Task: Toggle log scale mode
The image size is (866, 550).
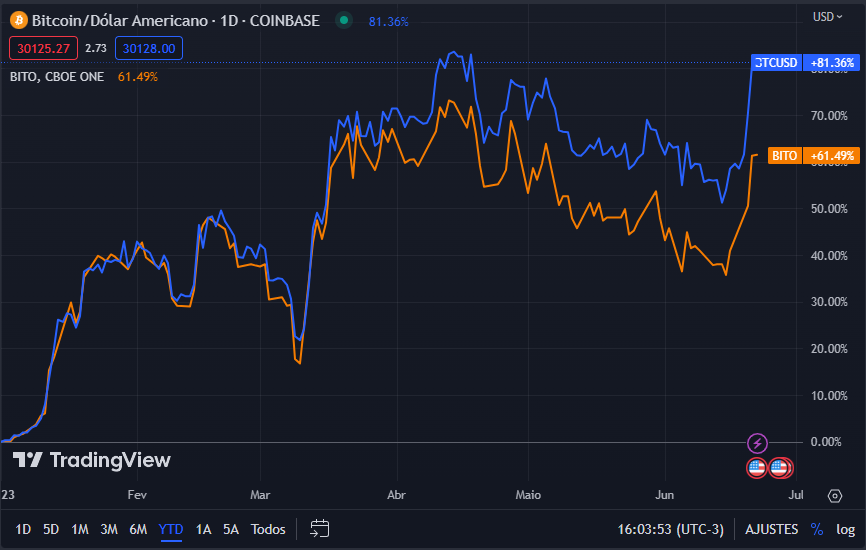Action: tap(846, 529)
